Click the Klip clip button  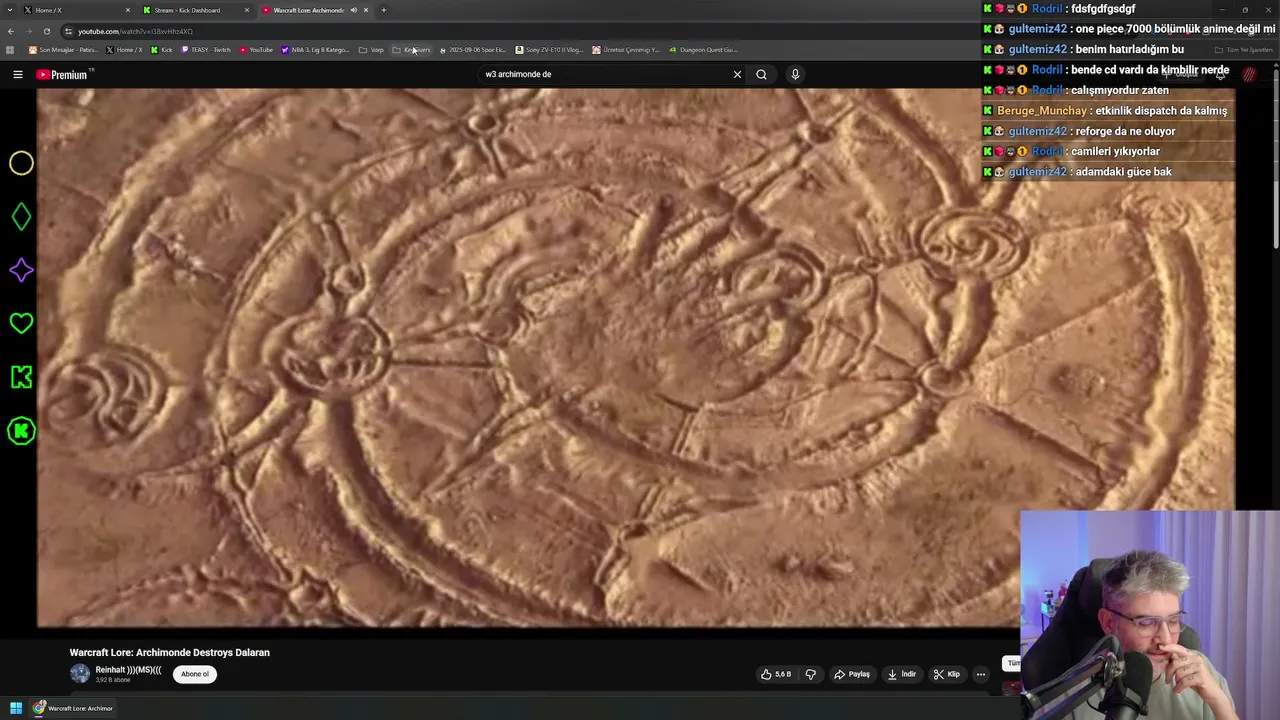click(947, 674)
